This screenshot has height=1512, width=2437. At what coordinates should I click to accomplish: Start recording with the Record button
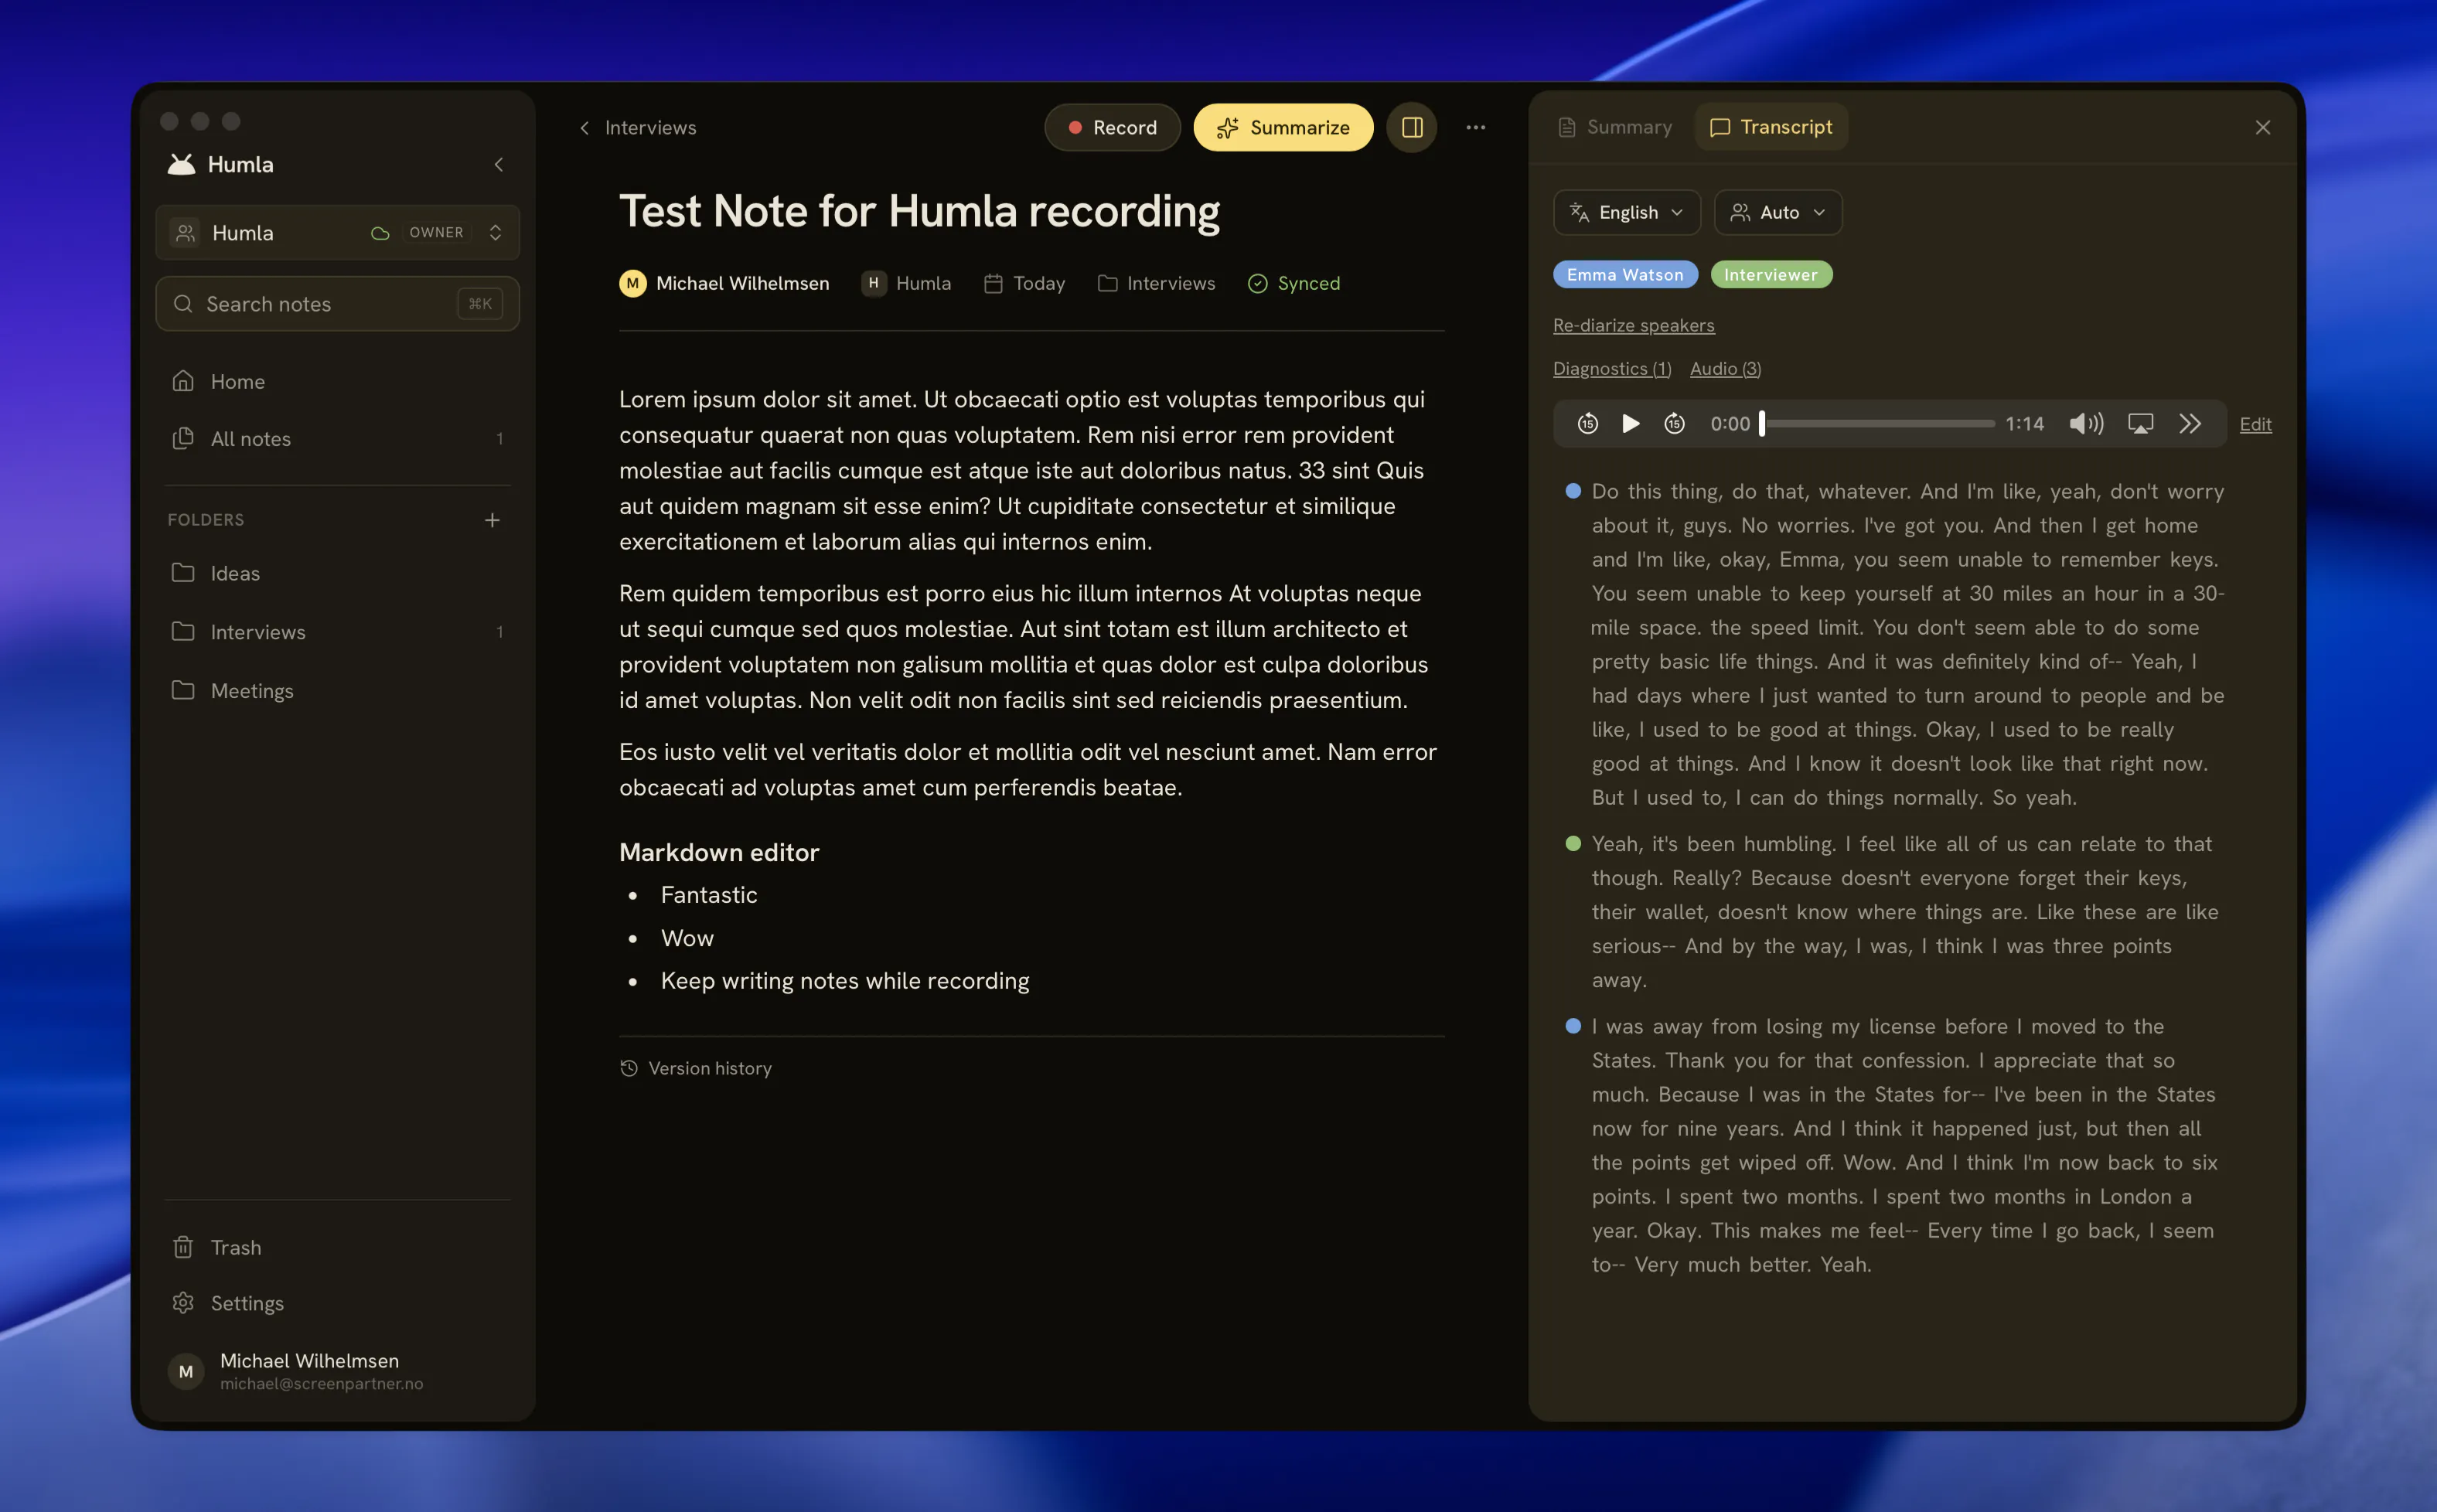pos(1112,127)
